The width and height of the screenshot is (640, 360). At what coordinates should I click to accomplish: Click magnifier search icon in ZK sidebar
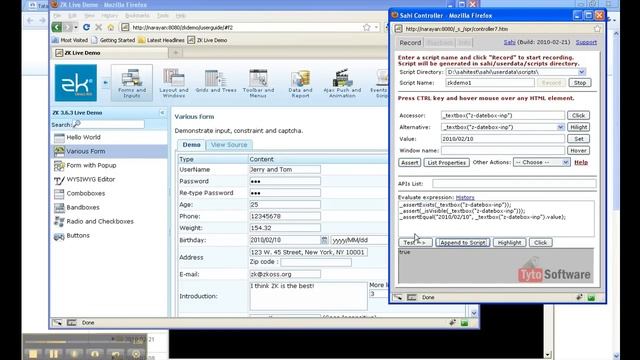click(77, 124)
